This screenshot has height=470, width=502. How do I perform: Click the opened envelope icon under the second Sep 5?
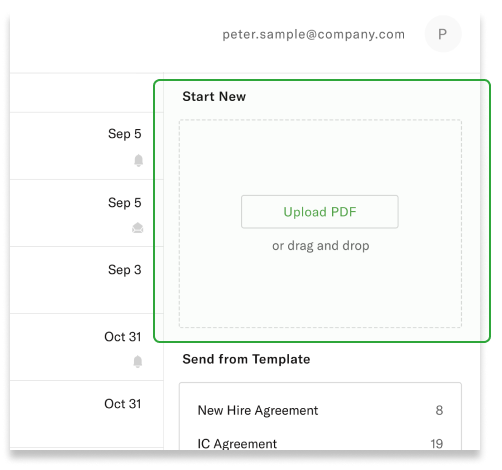tap(137, 228)
